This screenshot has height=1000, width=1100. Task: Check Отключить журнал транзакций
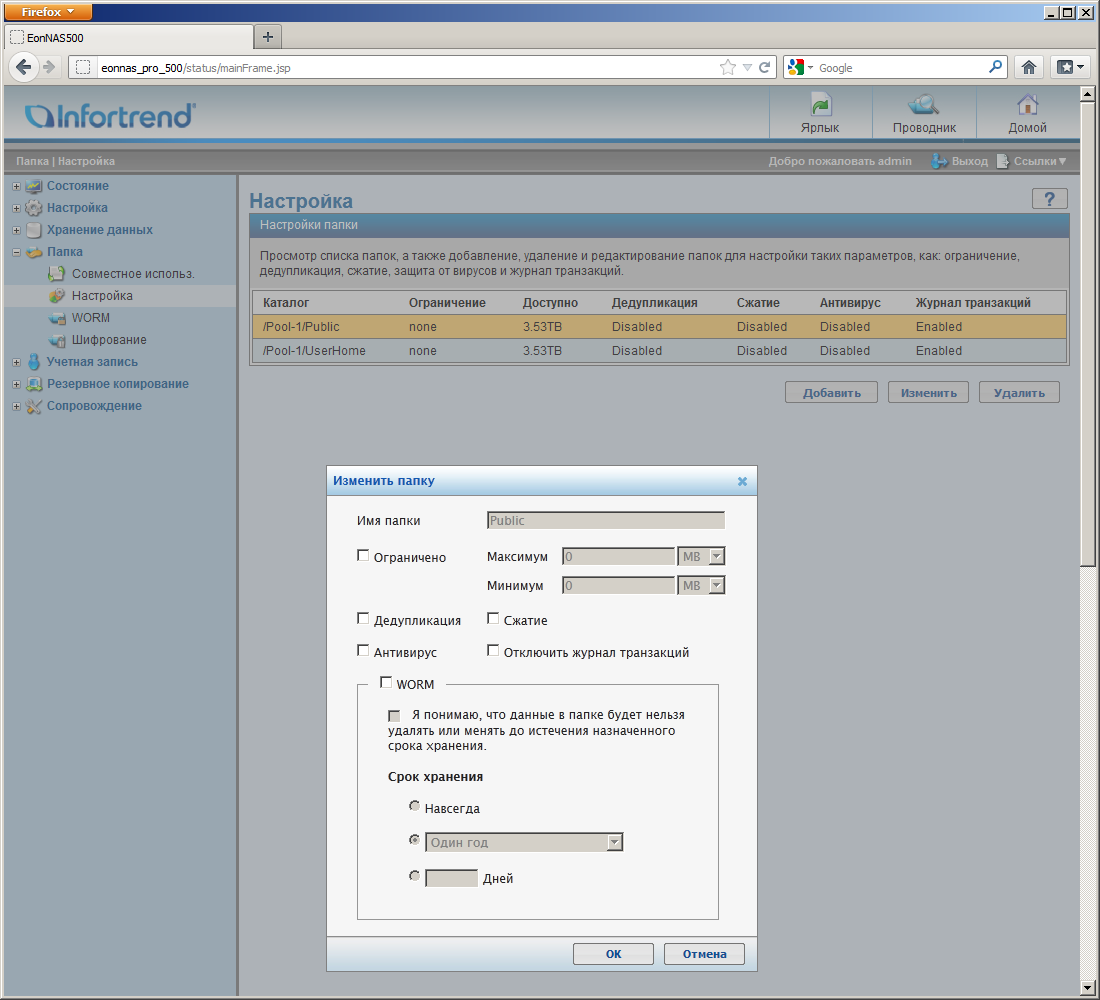[x=493, y=651]
